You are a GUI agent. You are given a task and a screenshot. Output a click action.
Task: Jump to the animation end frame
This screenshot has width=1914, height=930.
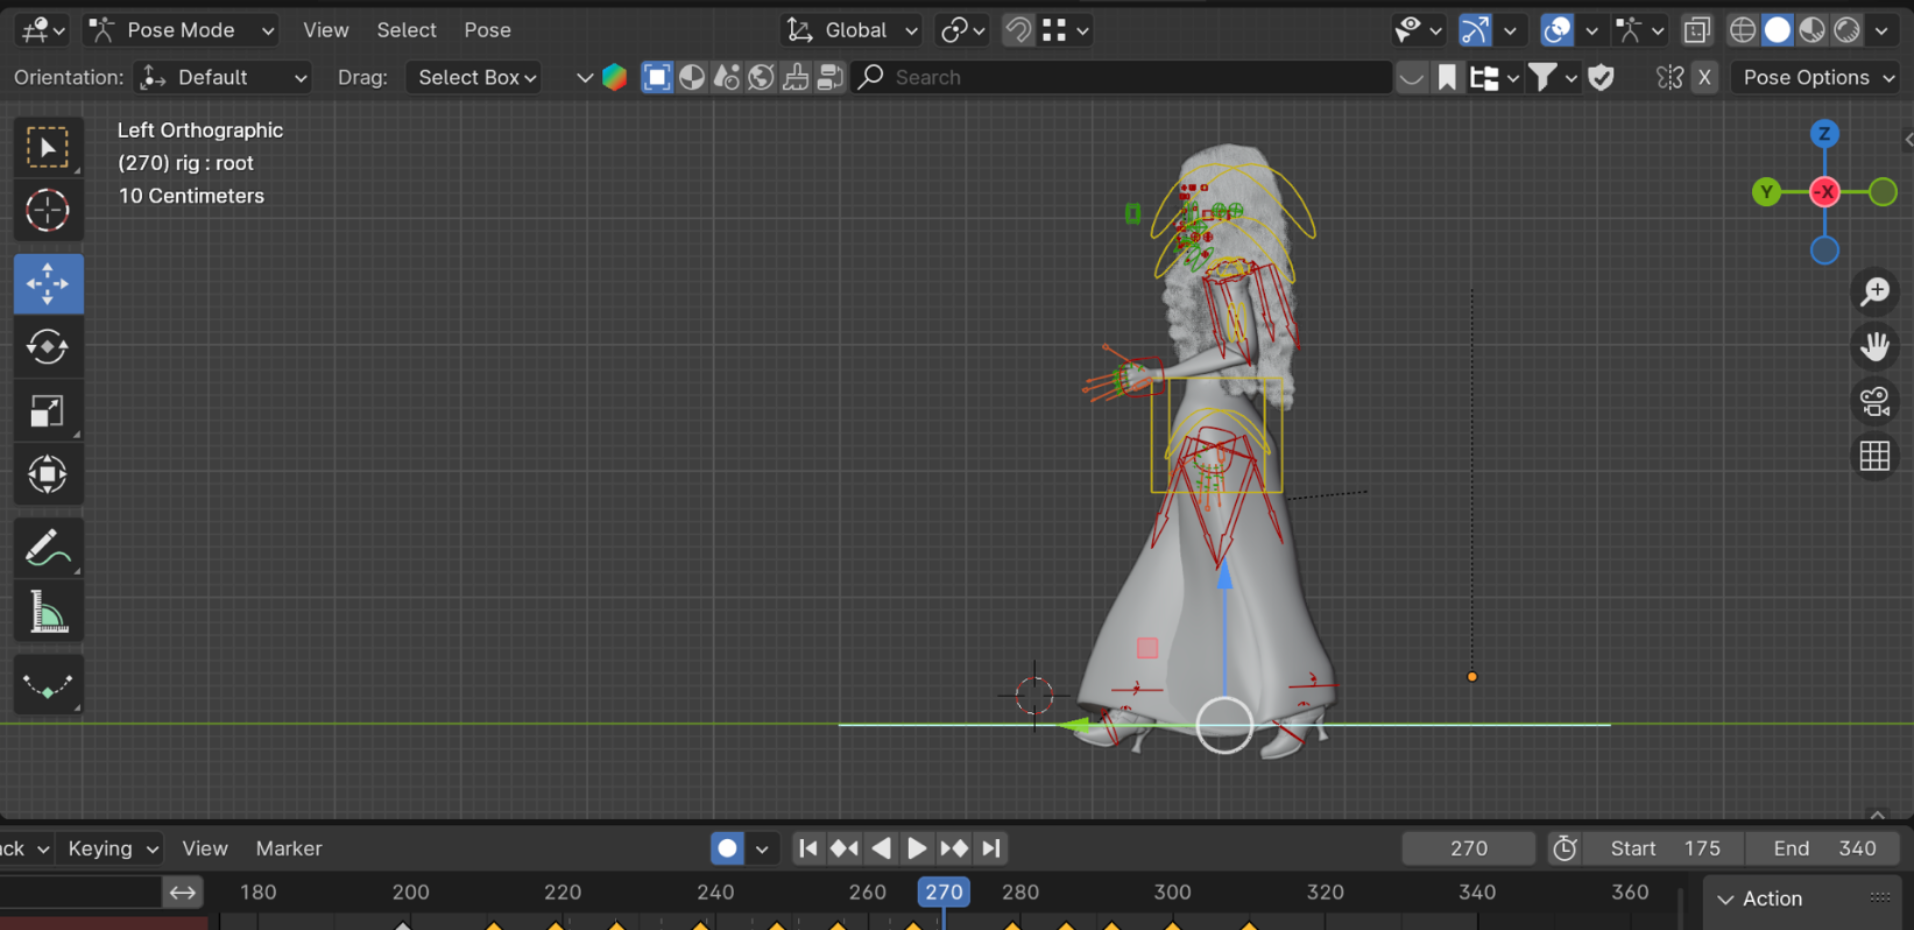coord(991,848)
